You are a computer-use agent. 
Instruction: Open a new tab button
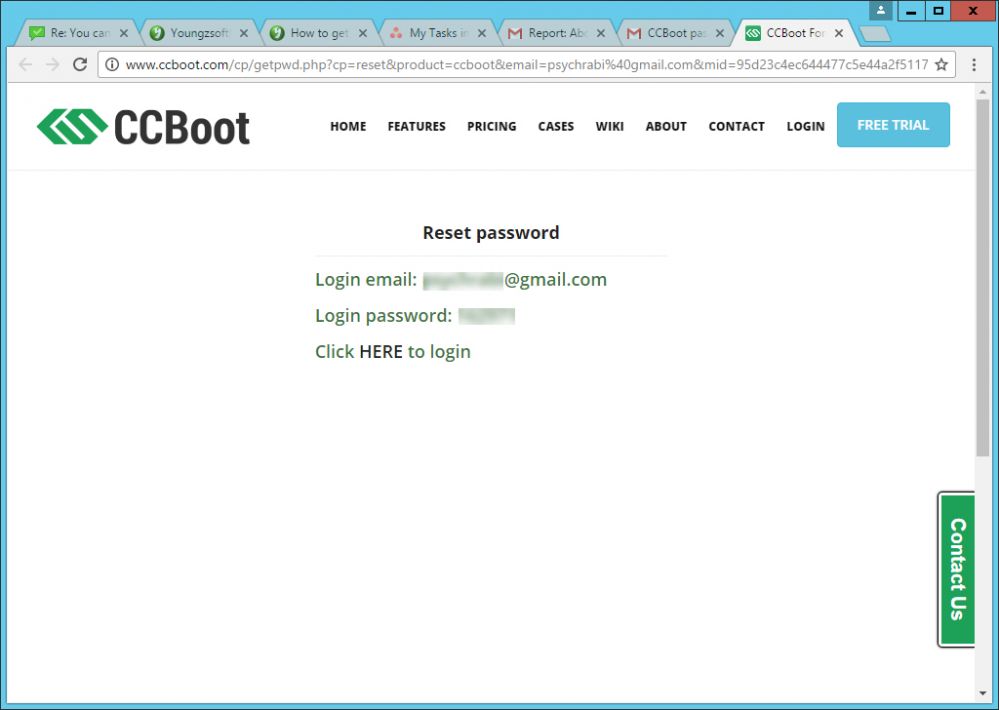pyautogui.click(x=875, y=34)
